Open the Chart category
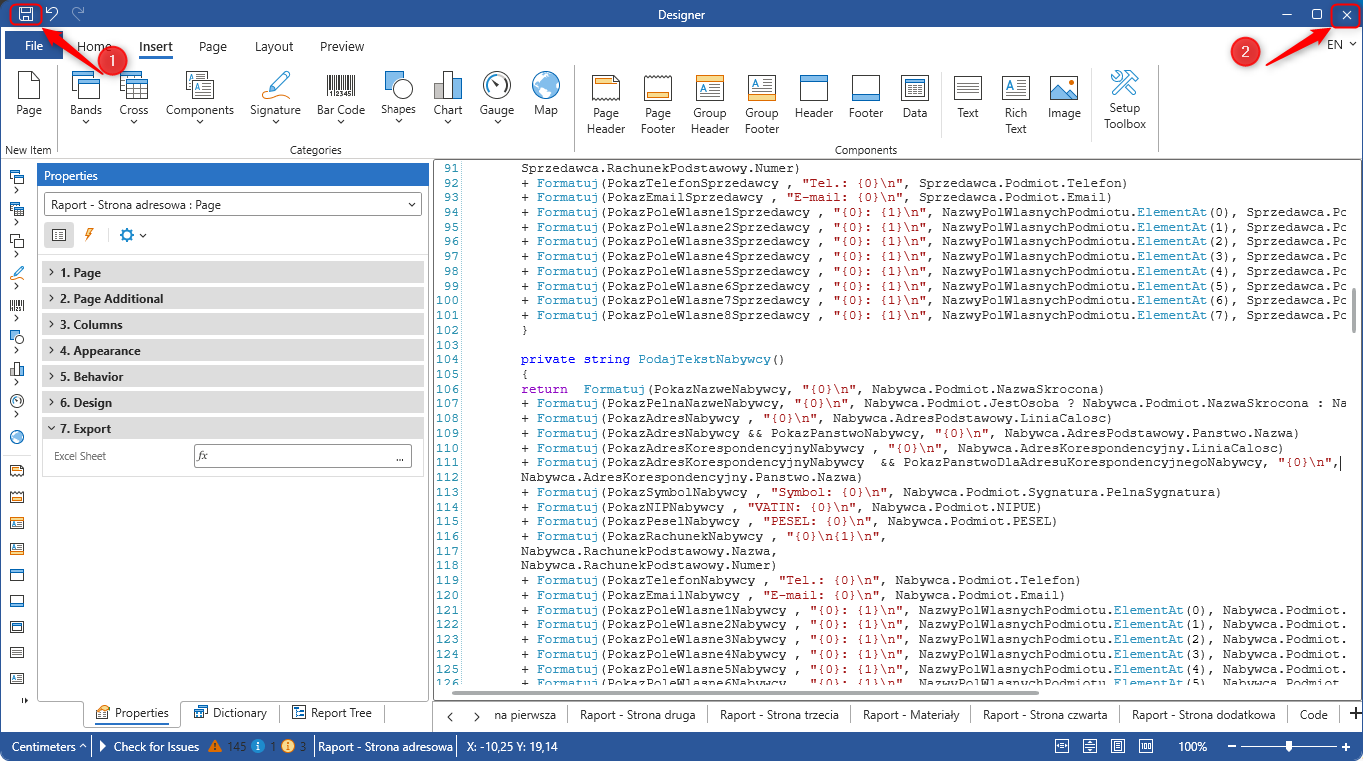1363x761 pixels. tap(448, 96)
